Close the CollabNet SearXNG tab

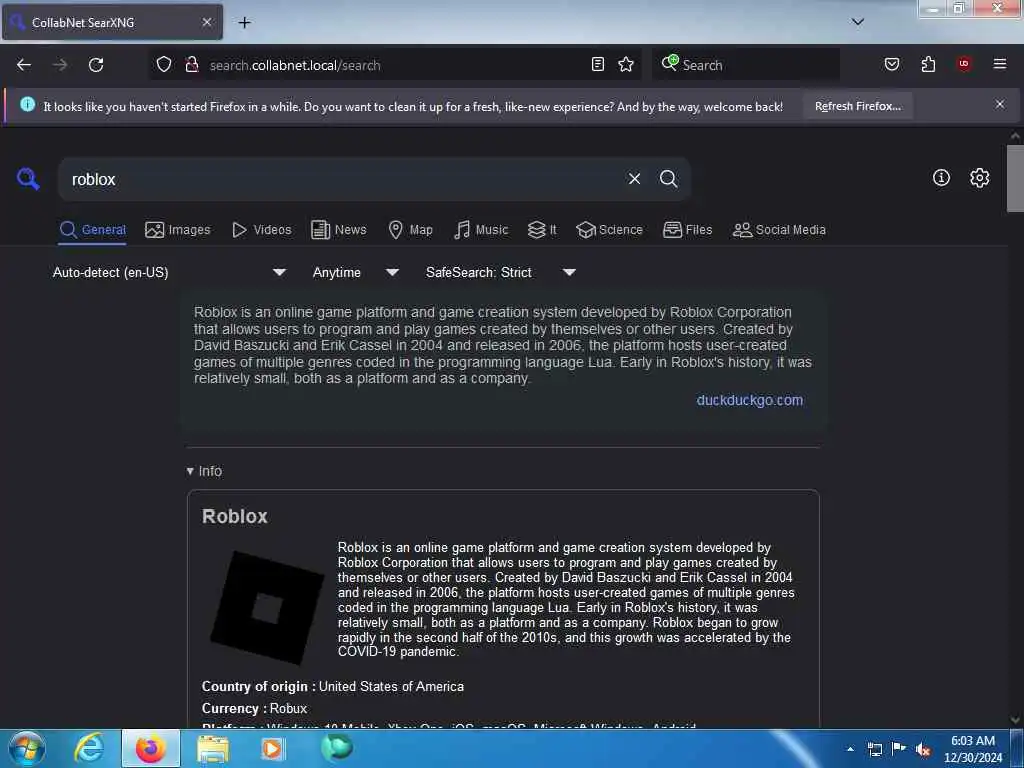coord(206,22)
